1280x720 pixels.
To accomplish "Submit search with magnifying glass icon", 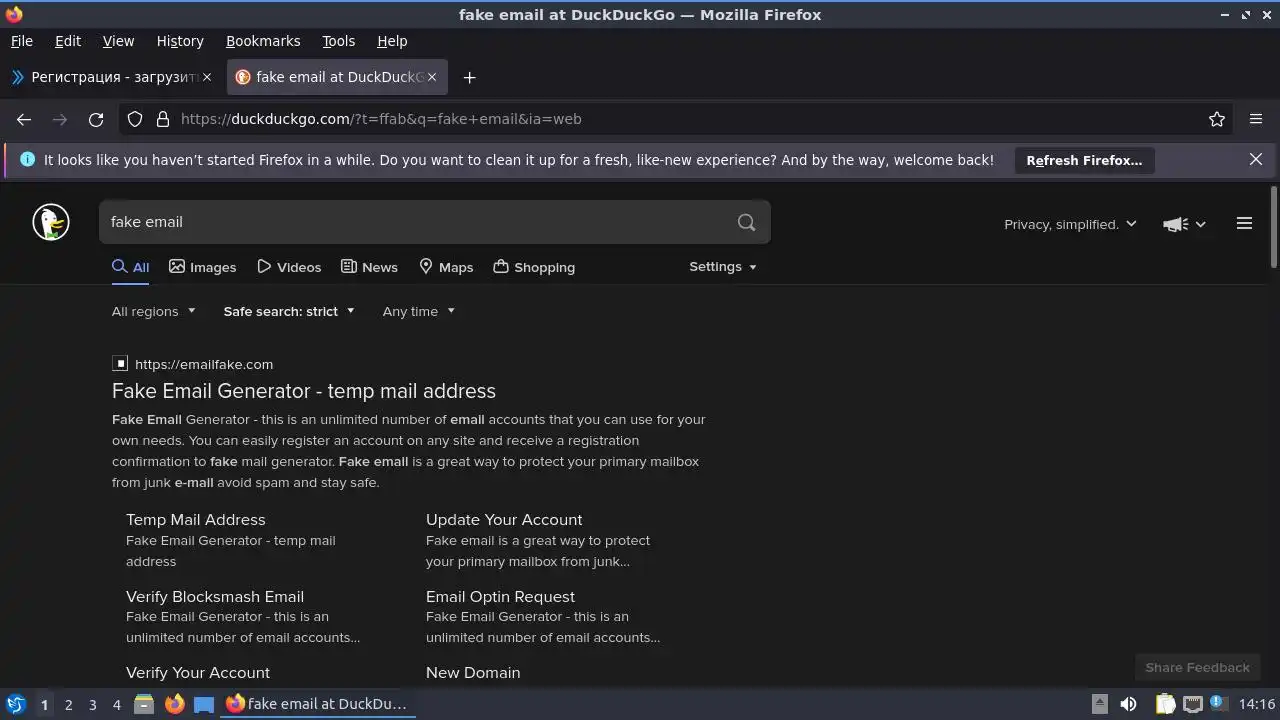I will tap(746, 222).
